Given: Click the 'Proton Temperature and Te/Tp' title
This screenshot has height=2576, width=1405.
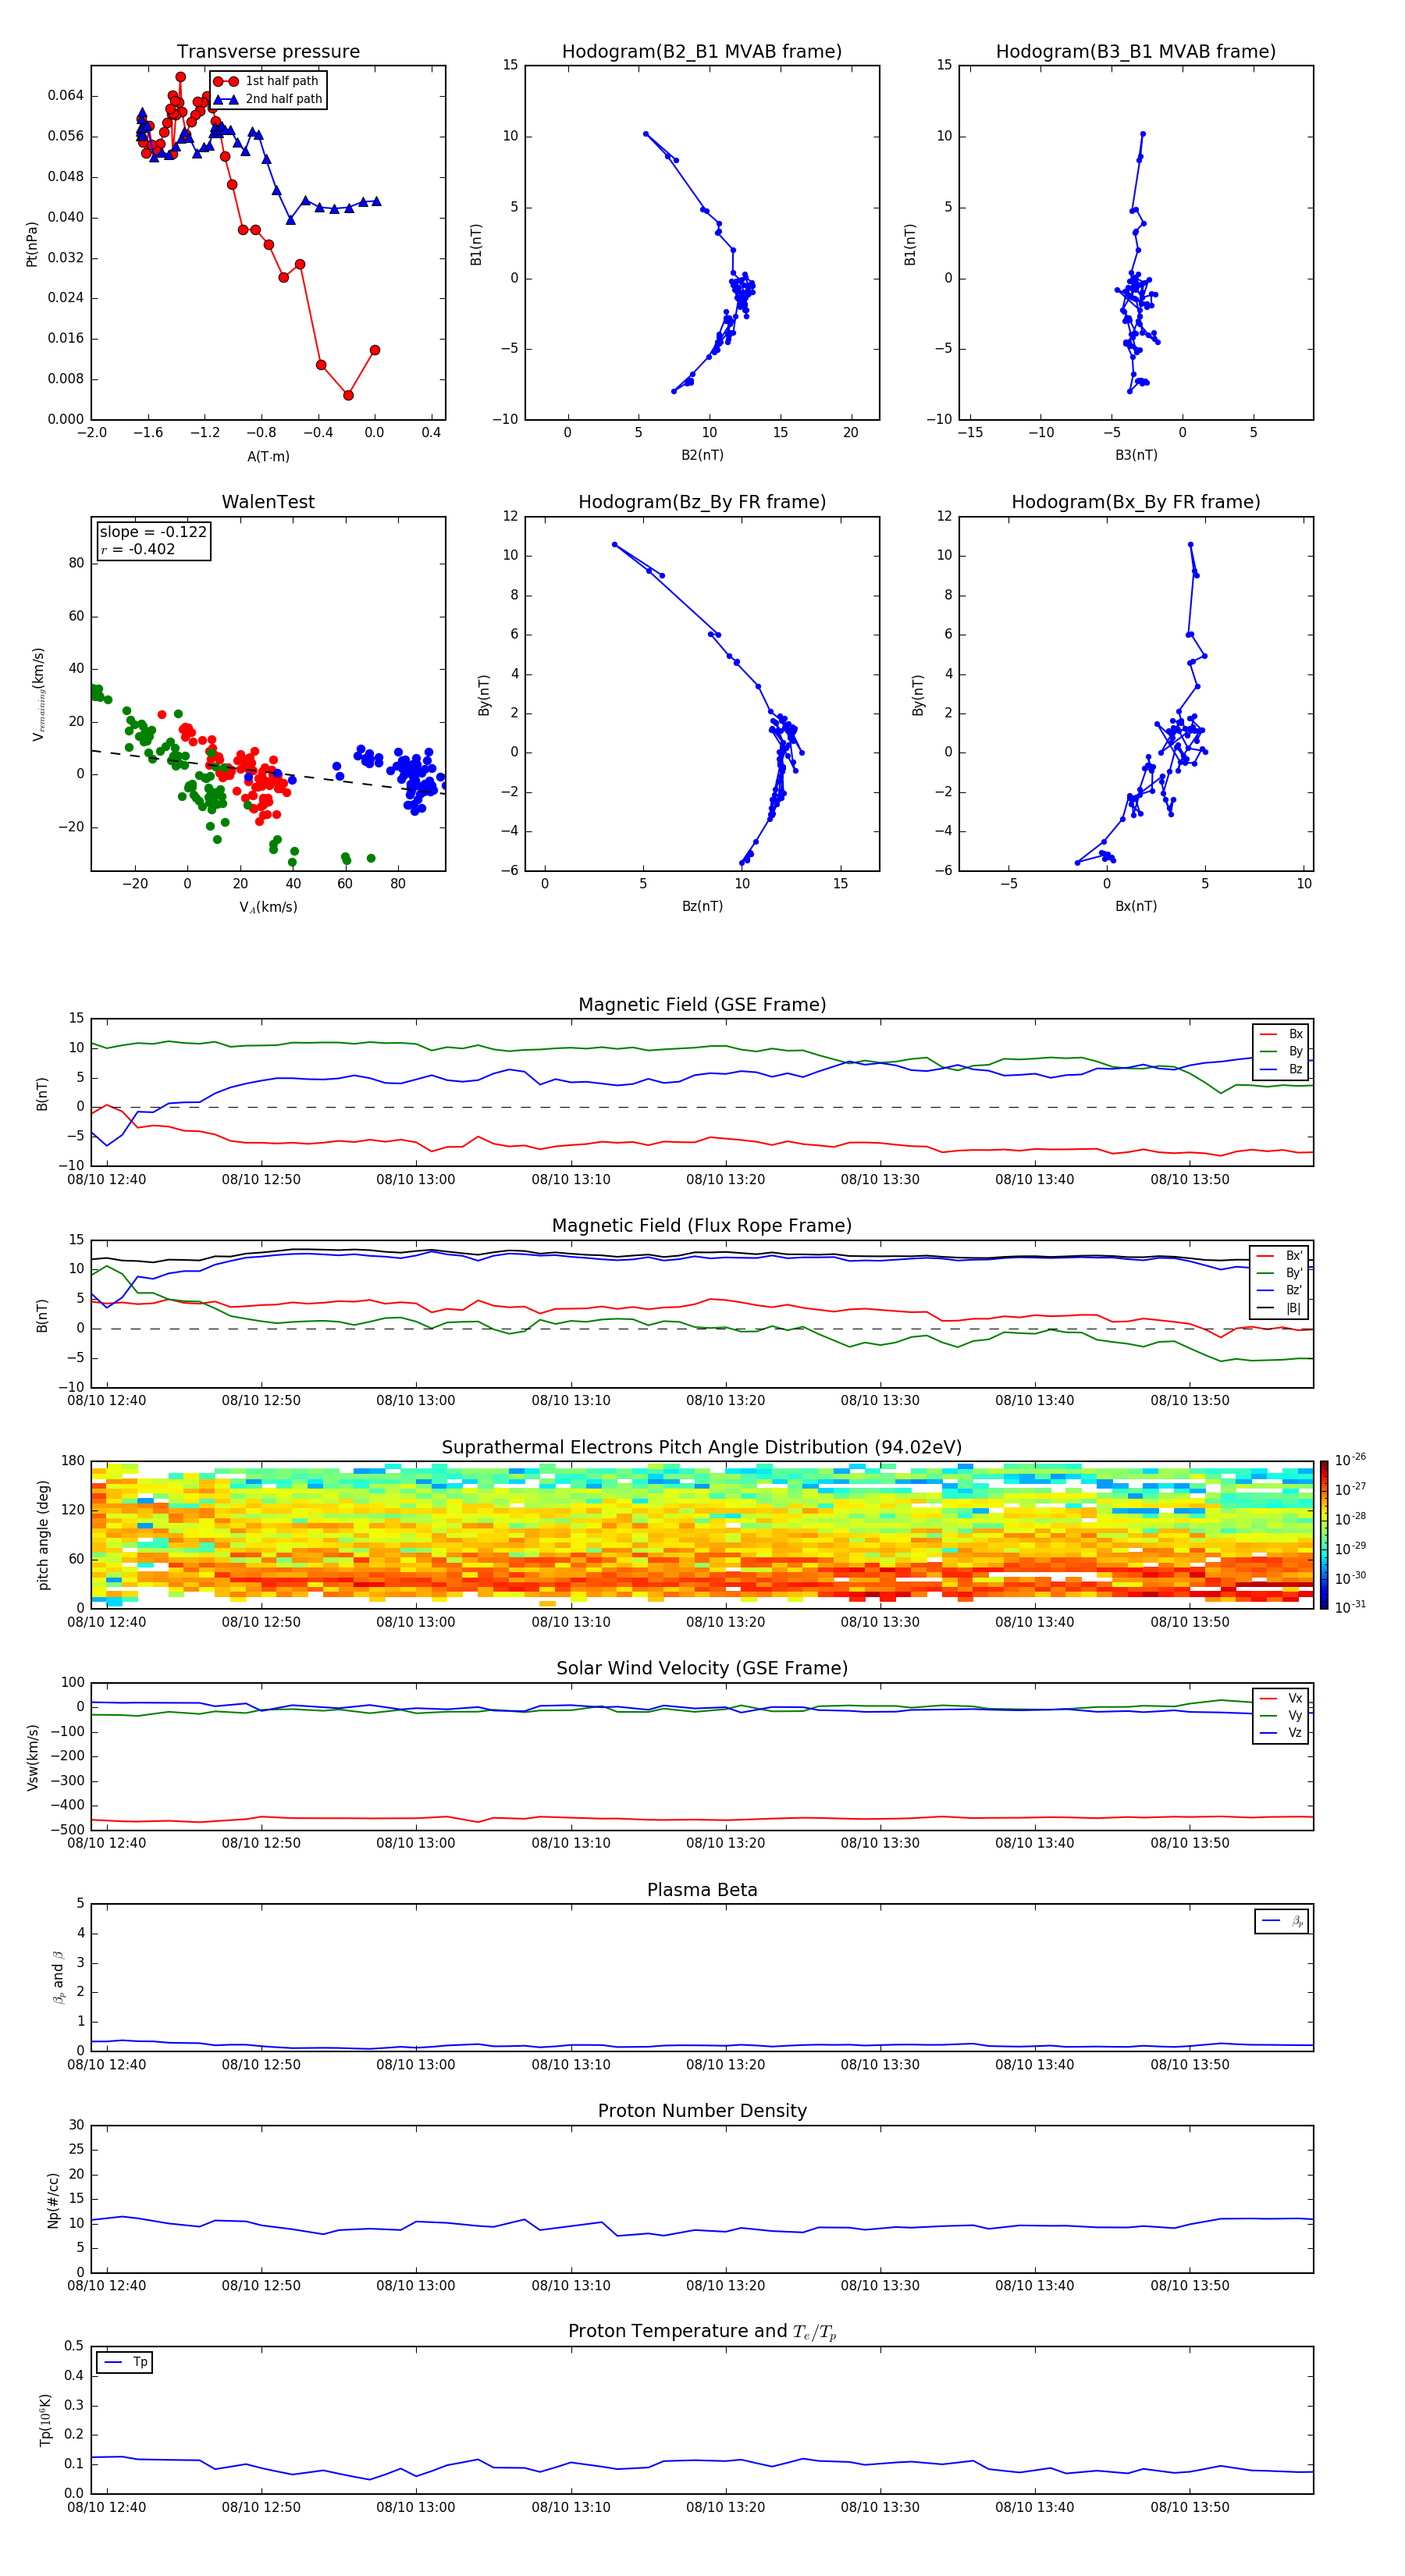Looking at the screenshot, I should 702,2331.
